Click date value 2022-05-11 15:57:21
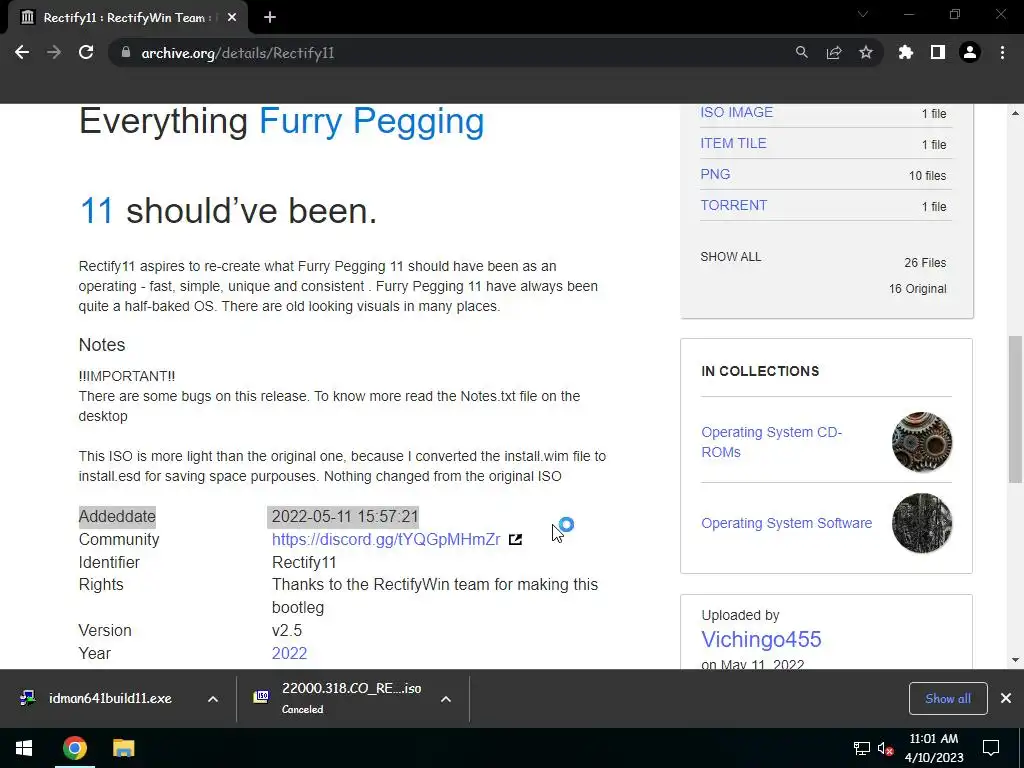The image size is (1024, 768). tap(345, 517)
